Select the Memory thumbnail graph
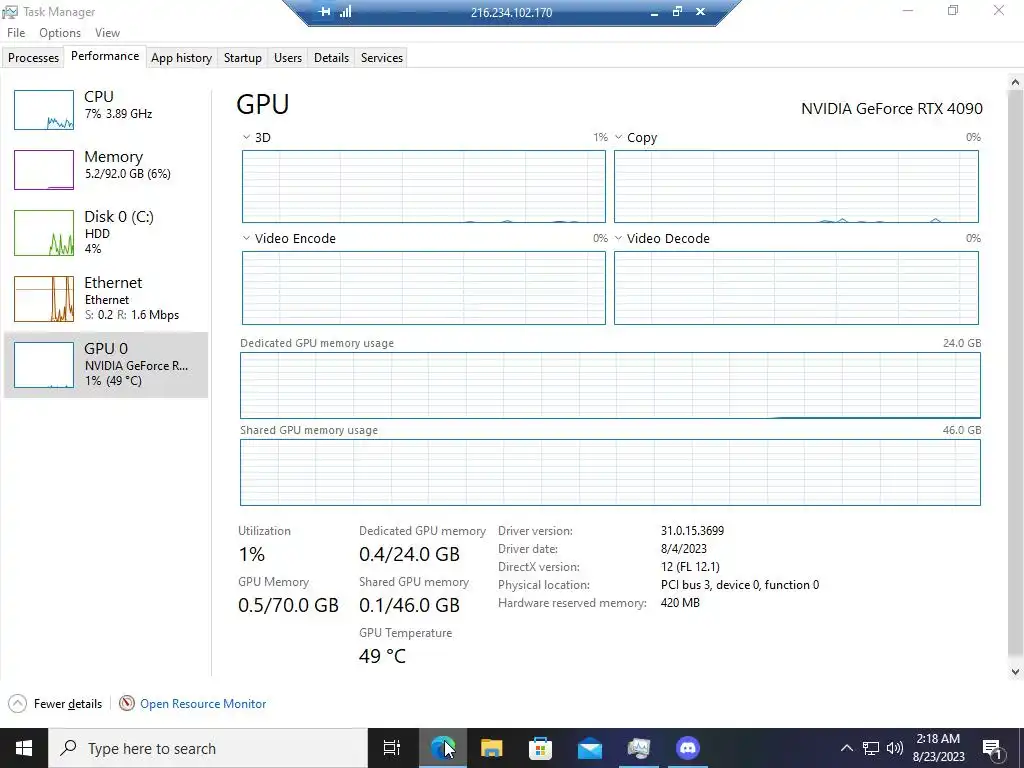1024x768 pixels. tap(44, 170)
